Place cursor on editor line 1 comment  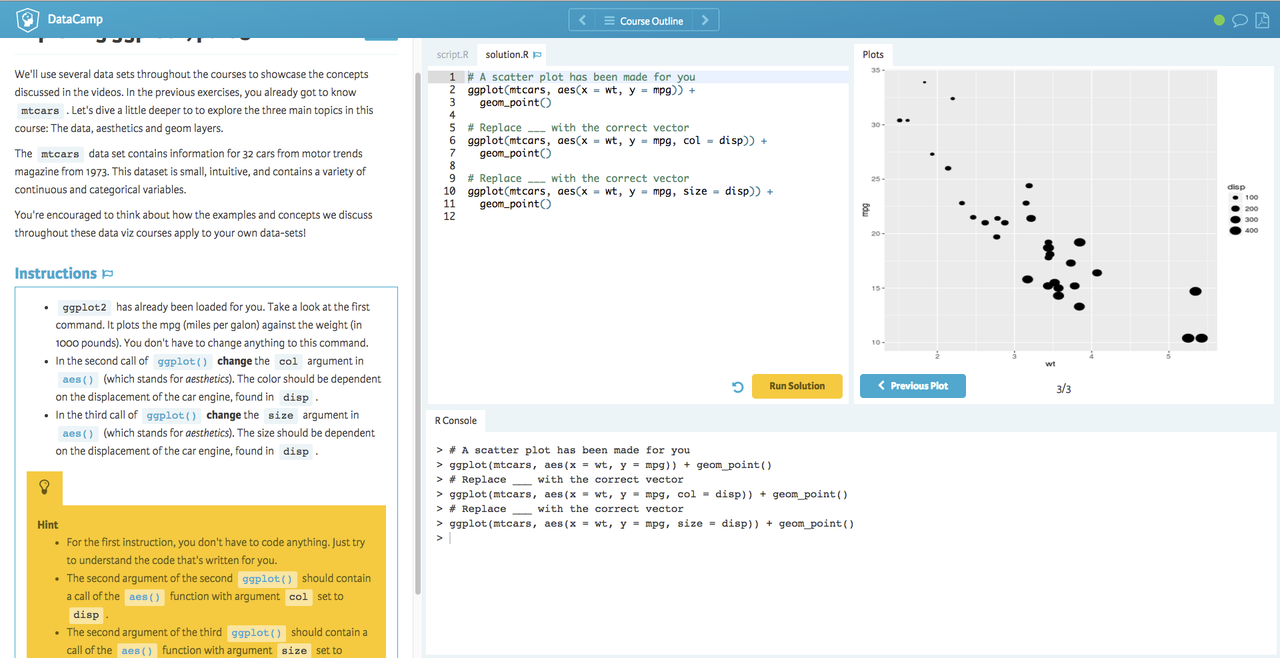[x=581, y=77]
